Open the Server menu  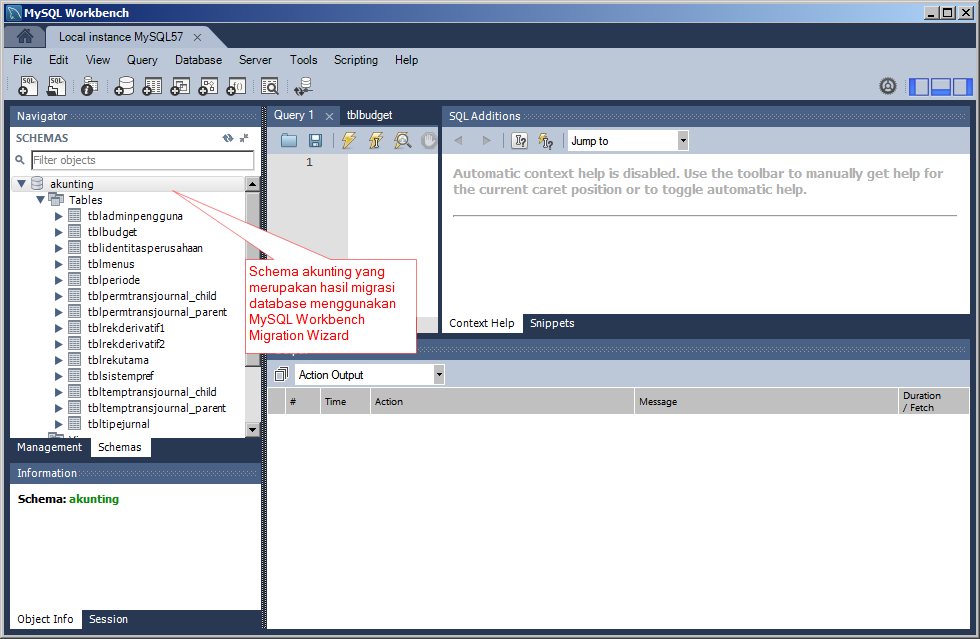pyautogui.click(x=255, y=60)
